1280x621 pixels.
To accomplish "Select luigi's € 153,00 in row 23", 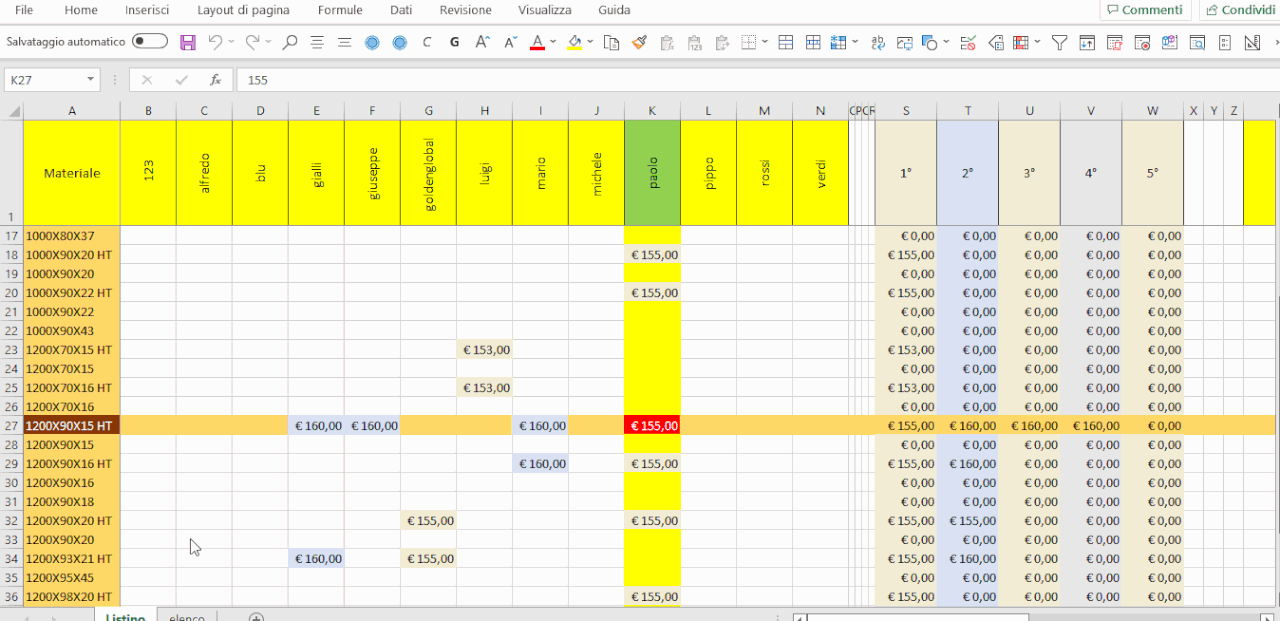I will (484, 350).
